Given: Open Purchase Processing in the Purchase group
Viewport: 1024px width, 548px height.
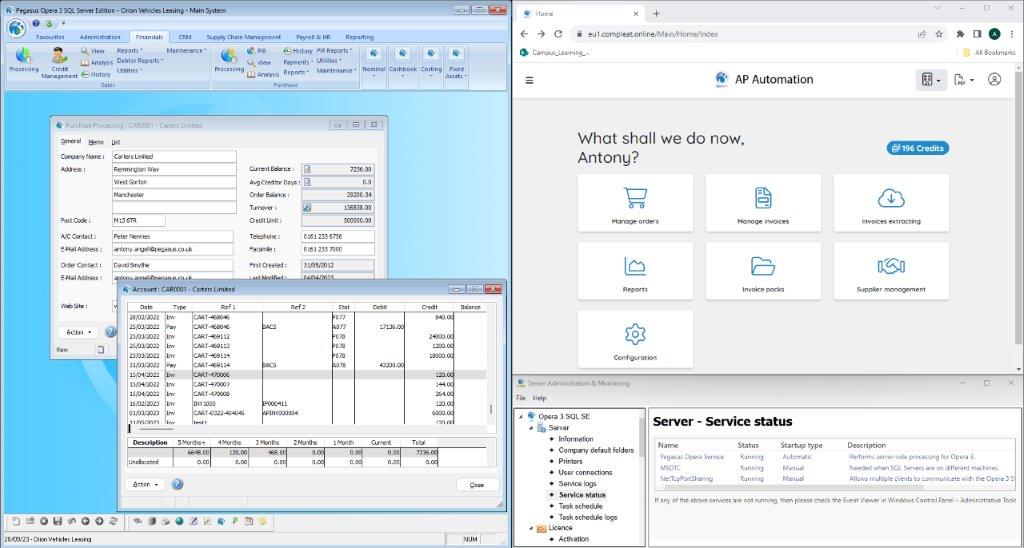Looking at the screenshot, I should pos(229,60).
